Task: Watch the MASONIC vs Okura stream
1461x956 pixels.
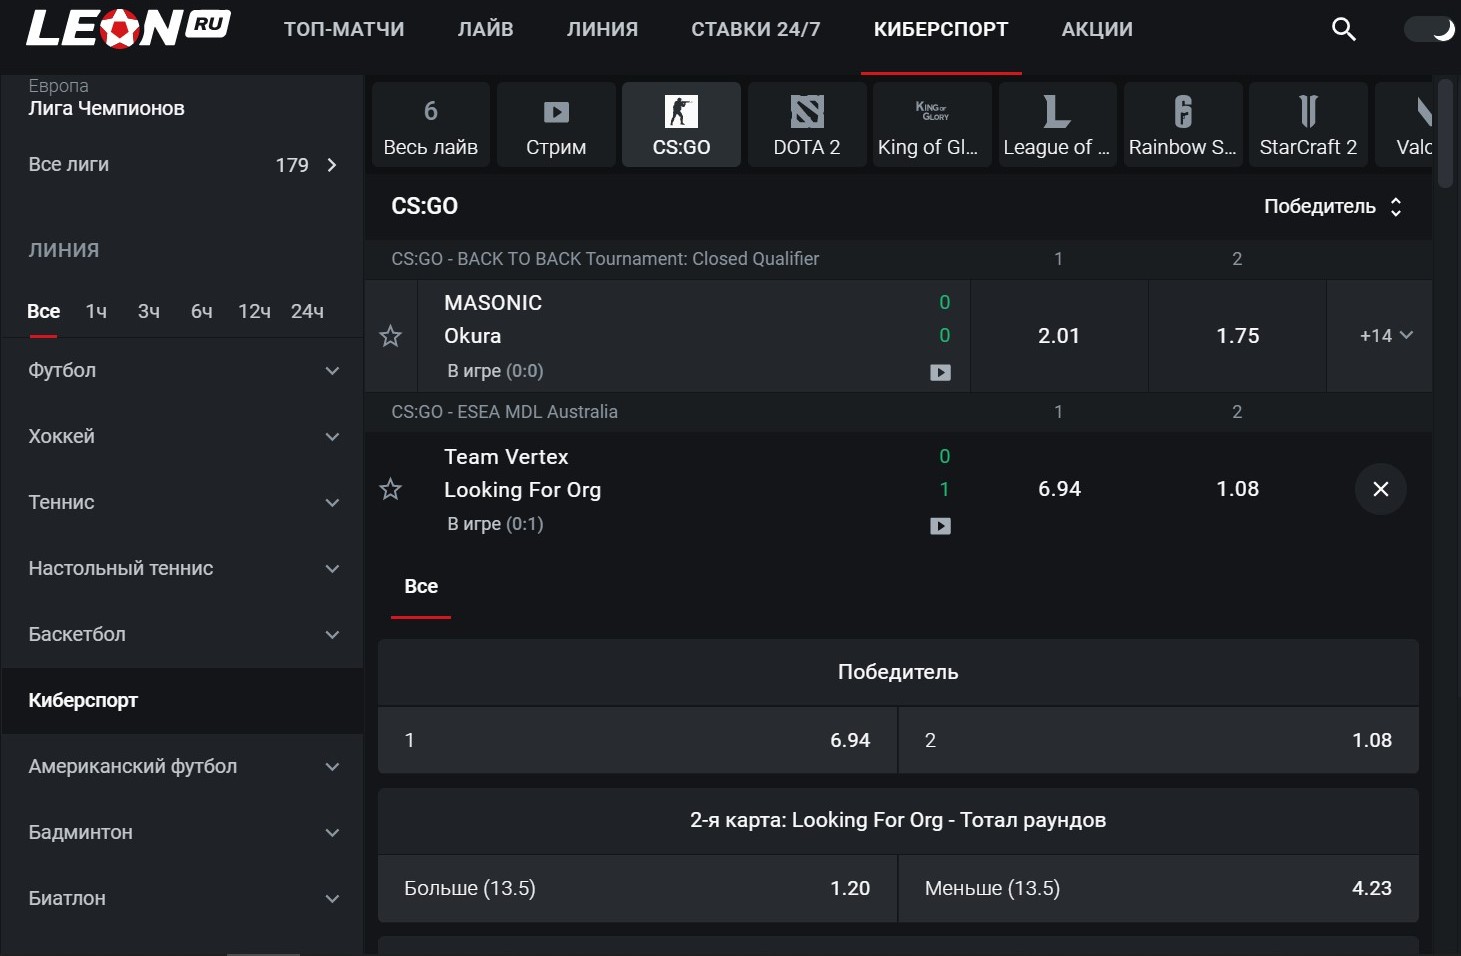Action: click(940, 372)
